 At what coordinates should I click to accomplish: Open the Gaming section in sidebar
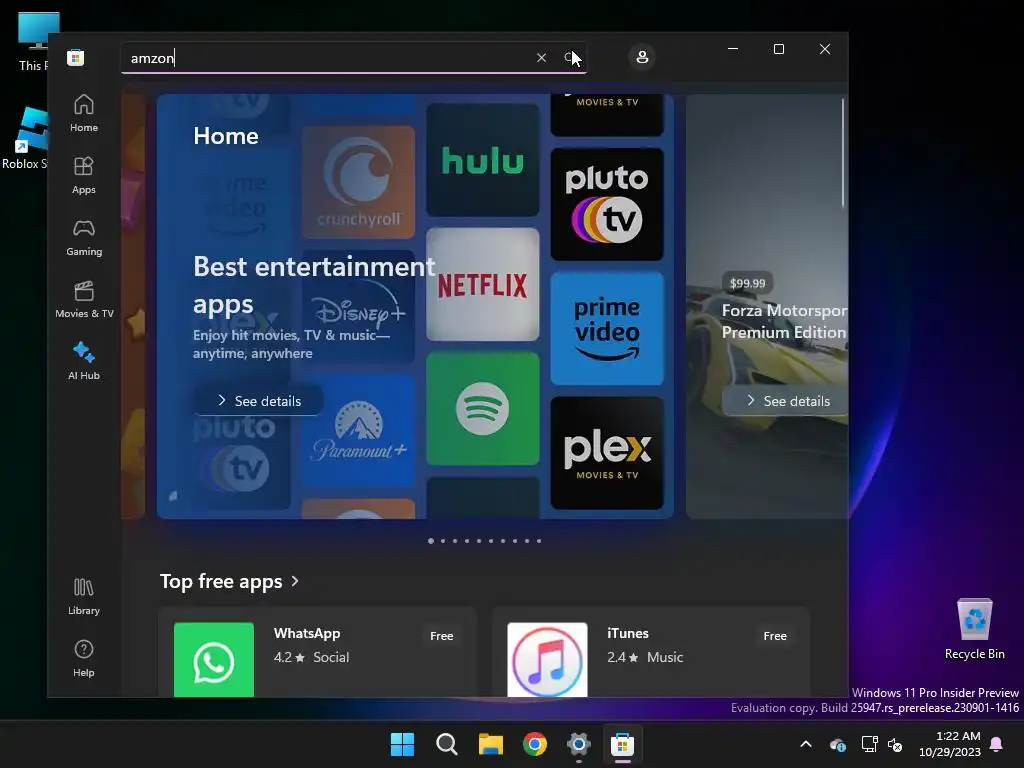(84, 238)
